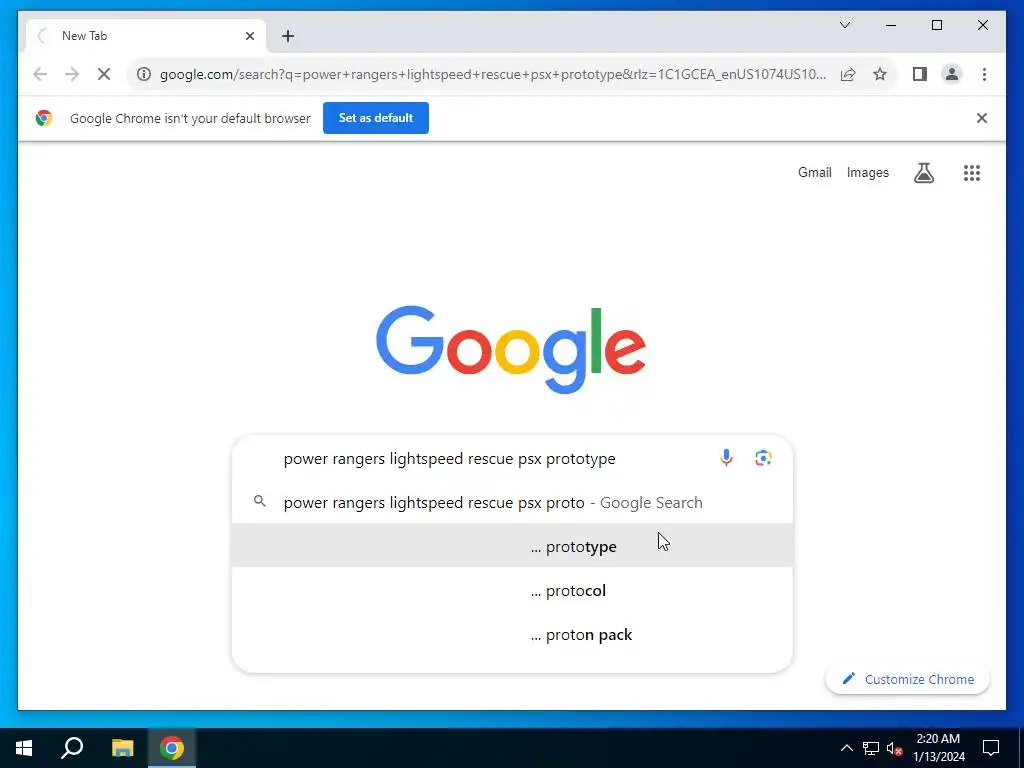Open a new tab with plus button
Image resolution: width=1024 pixels, height=768 pixels.
(288, 36)
